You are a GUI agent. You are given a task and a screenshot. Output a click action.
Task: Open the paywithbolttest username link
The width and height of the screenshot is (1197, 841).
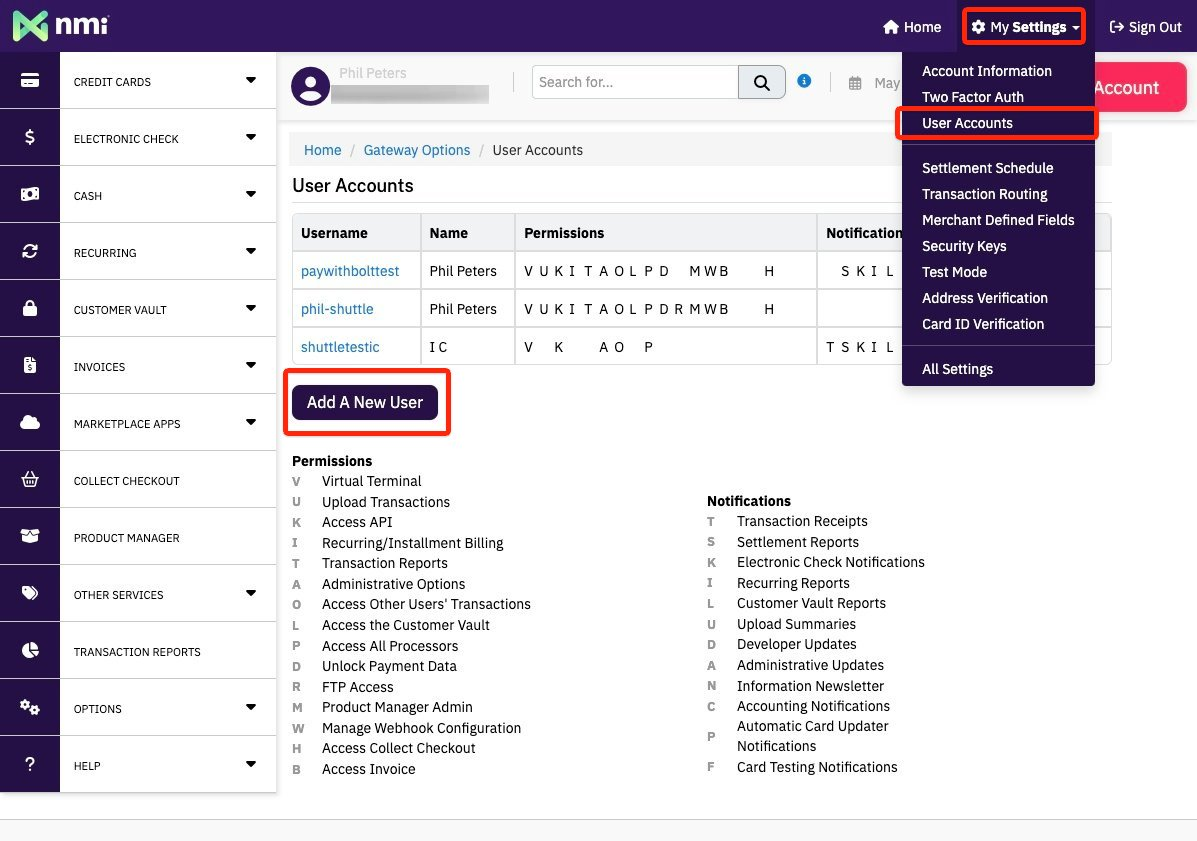click(x=350, y=271)
